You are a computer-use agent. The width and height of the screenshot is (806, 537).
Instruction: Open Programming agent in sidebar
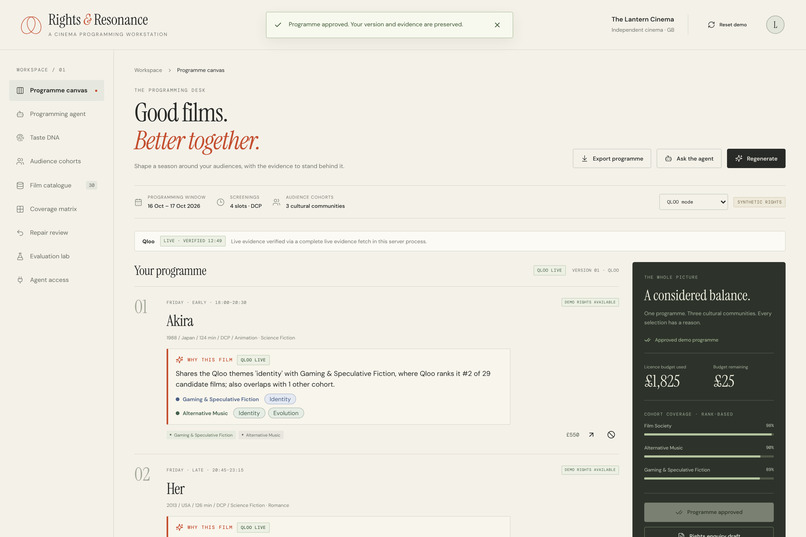click(x=57, y=114)
